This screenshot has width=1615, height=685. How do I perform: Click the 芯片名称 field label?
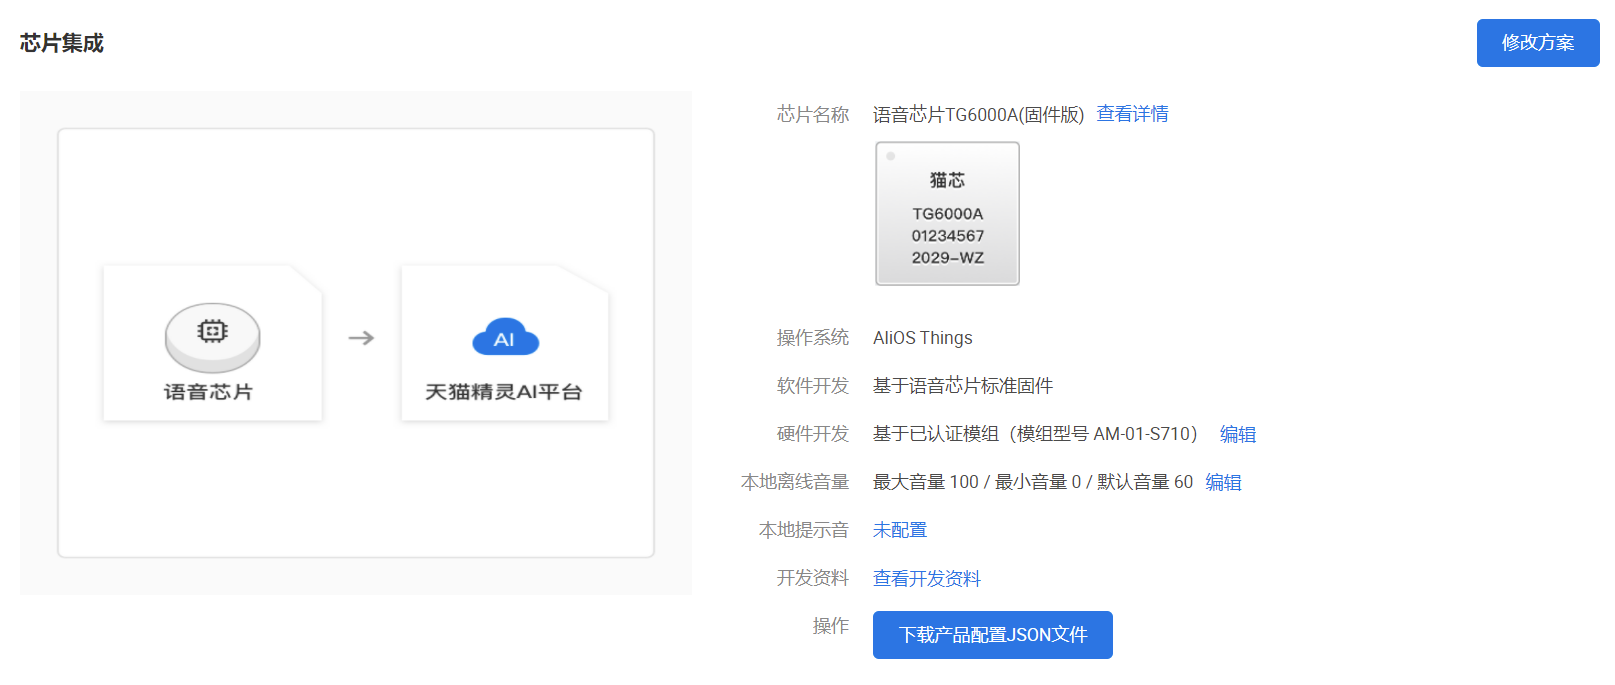click(813, 115)
